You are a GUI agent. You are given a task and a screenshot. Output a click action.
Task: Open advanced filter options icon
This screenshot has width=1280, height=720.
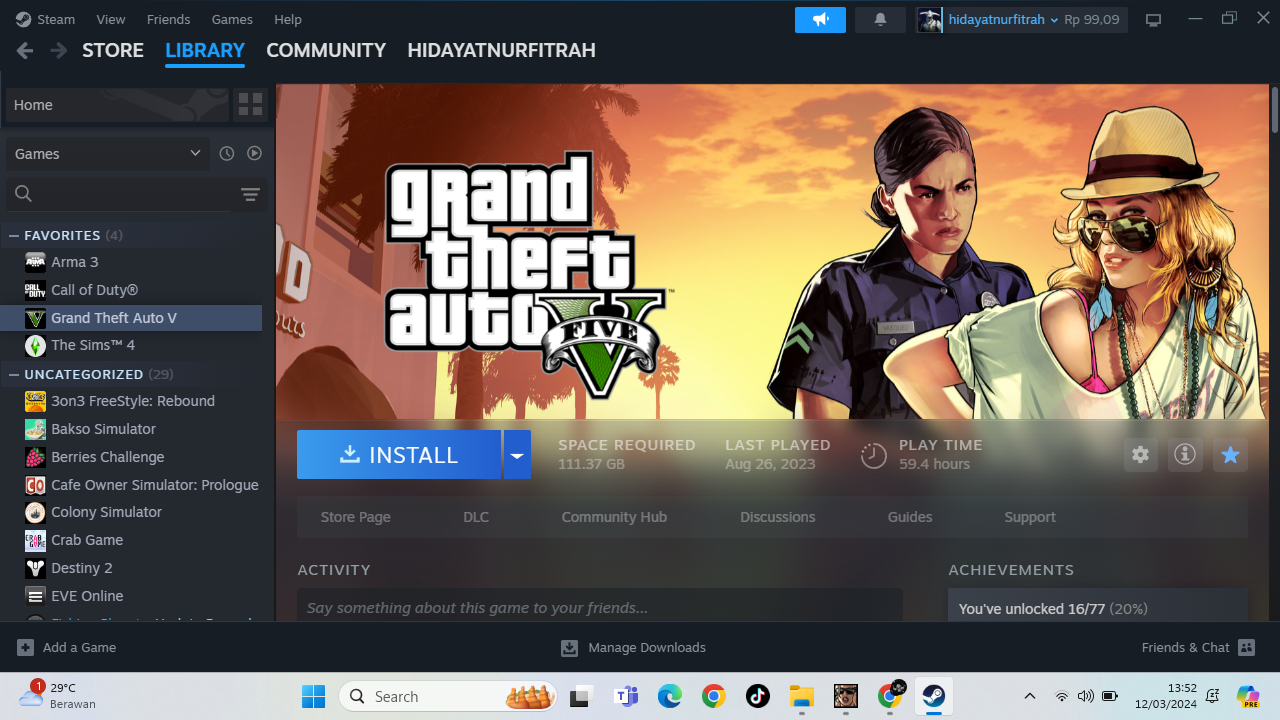pos(250,194)
